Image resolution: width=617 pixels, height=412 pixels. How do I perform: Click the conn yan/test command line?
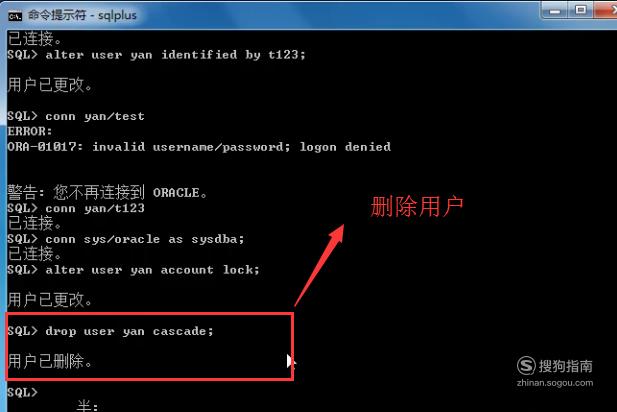point(76,116)
